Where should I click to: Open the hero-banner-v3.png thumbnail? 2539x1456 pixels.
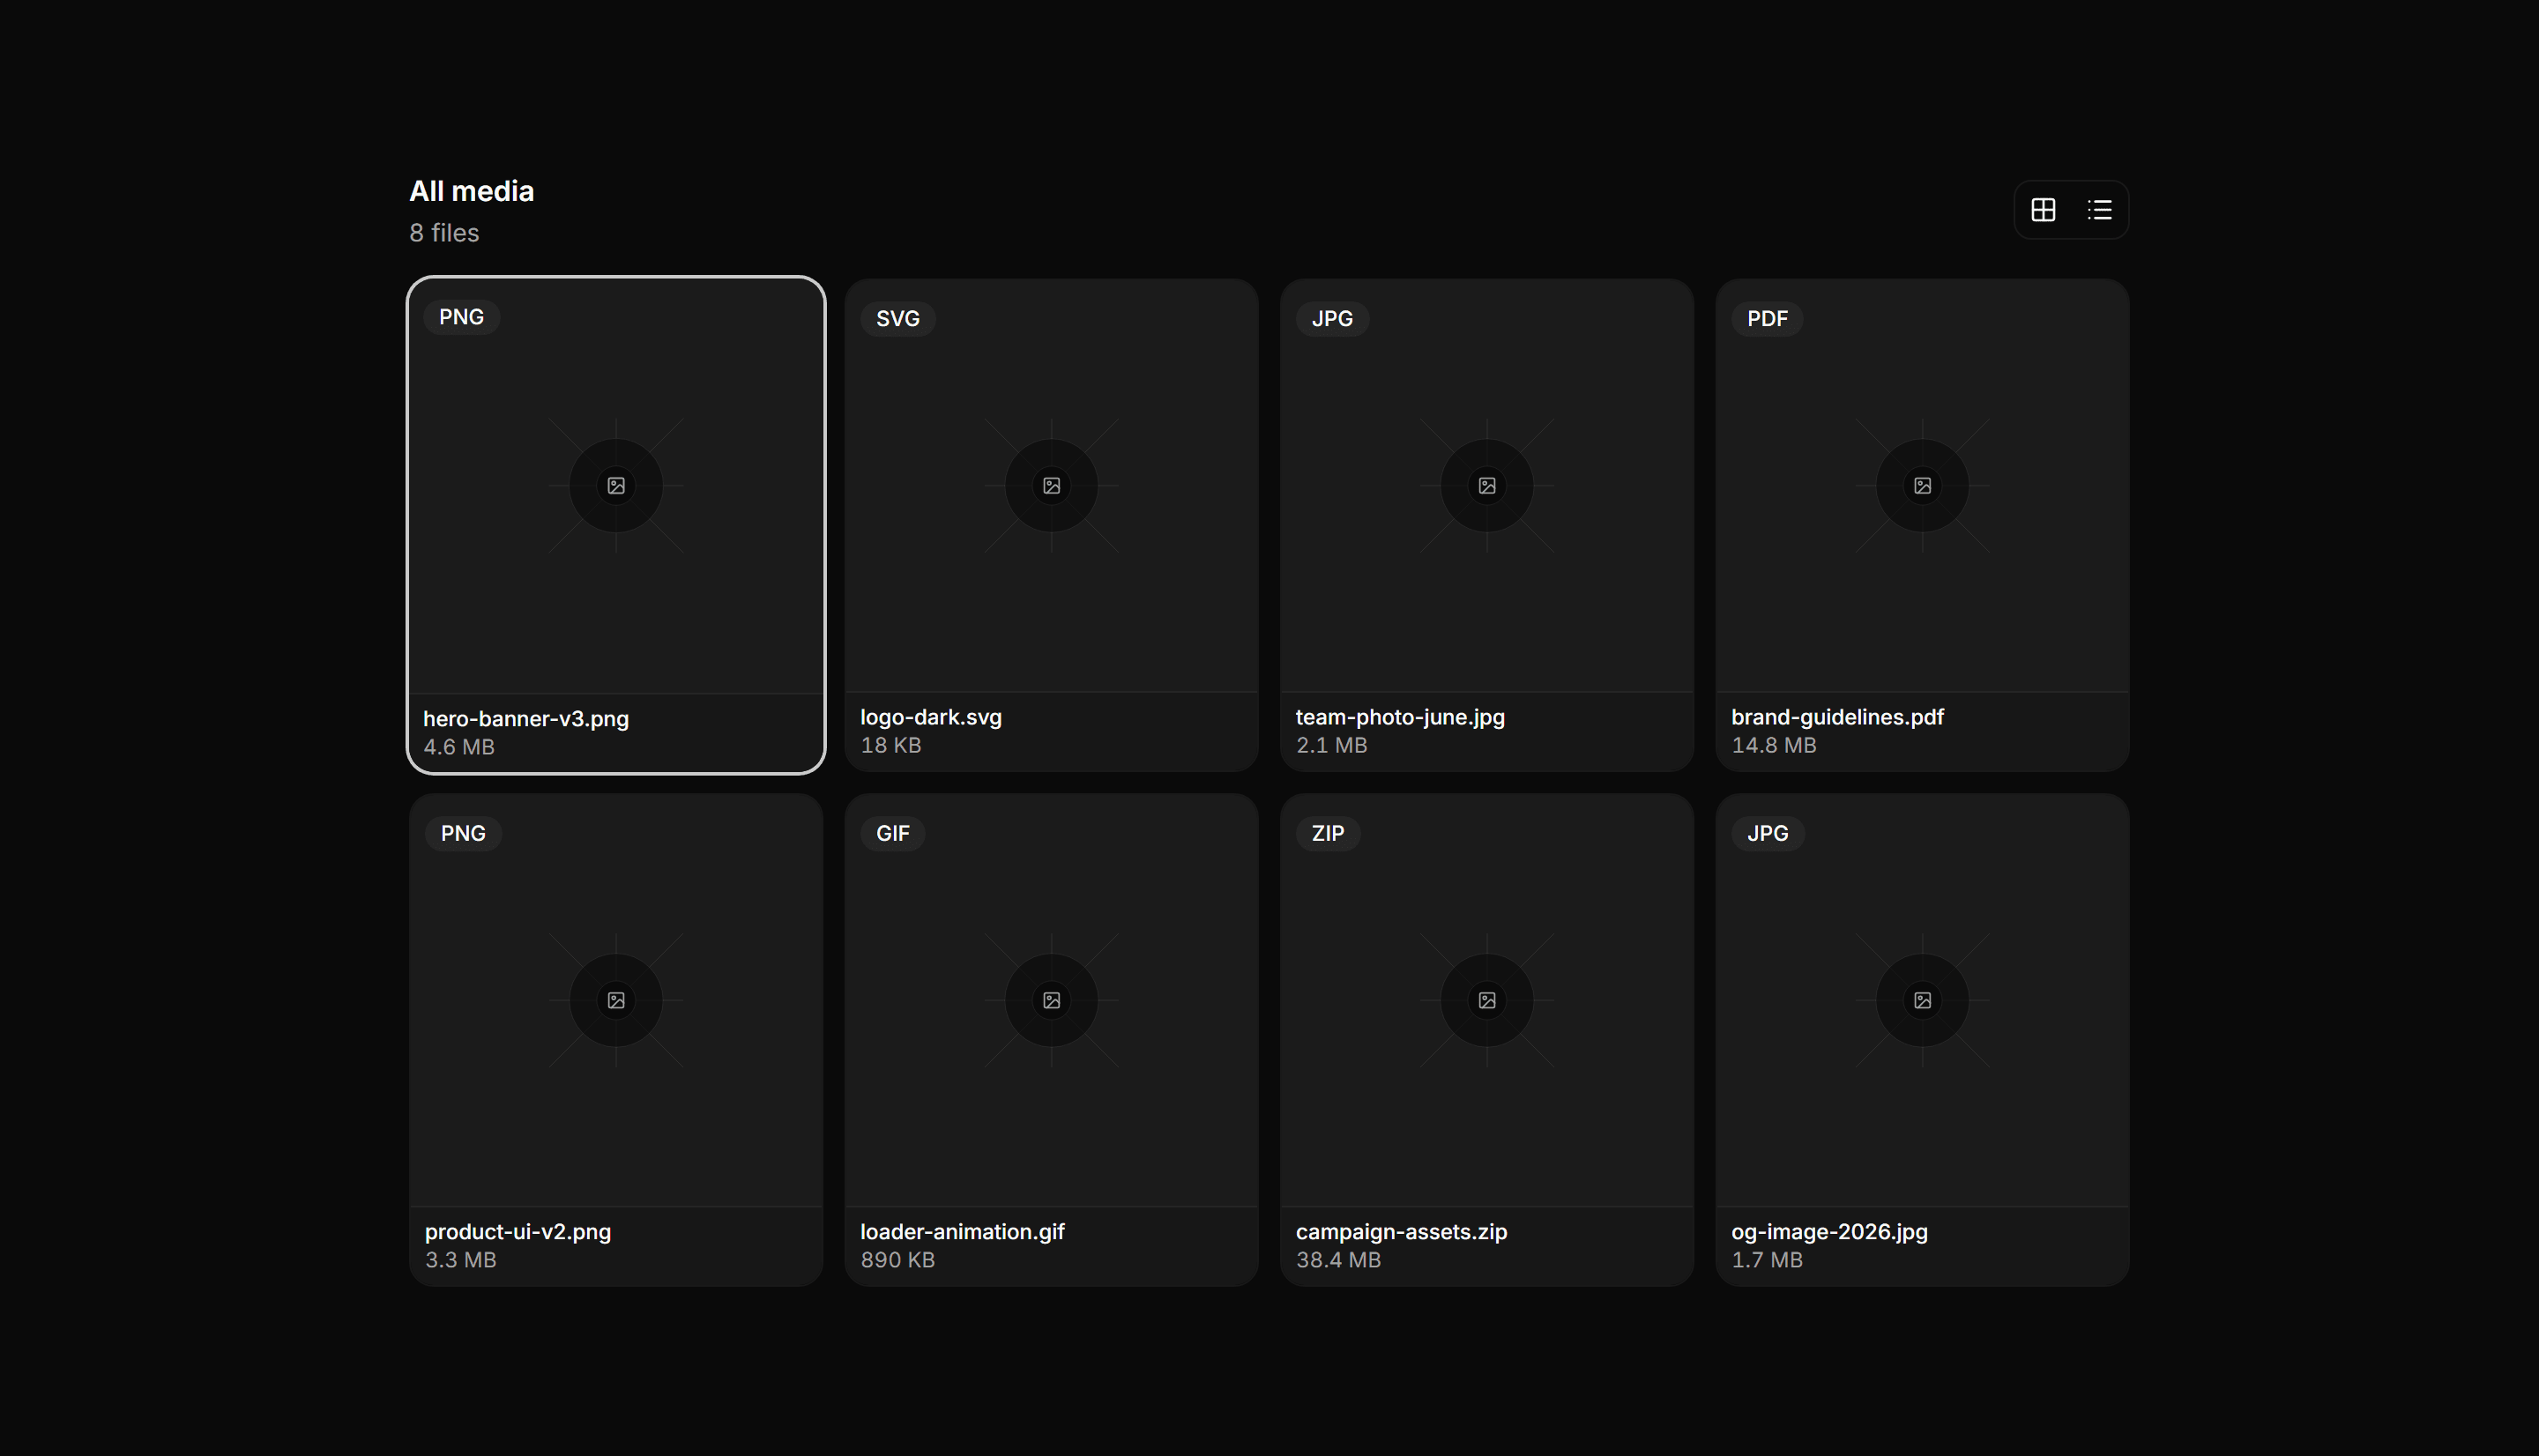pyautogui.click(x=616, y=486)
